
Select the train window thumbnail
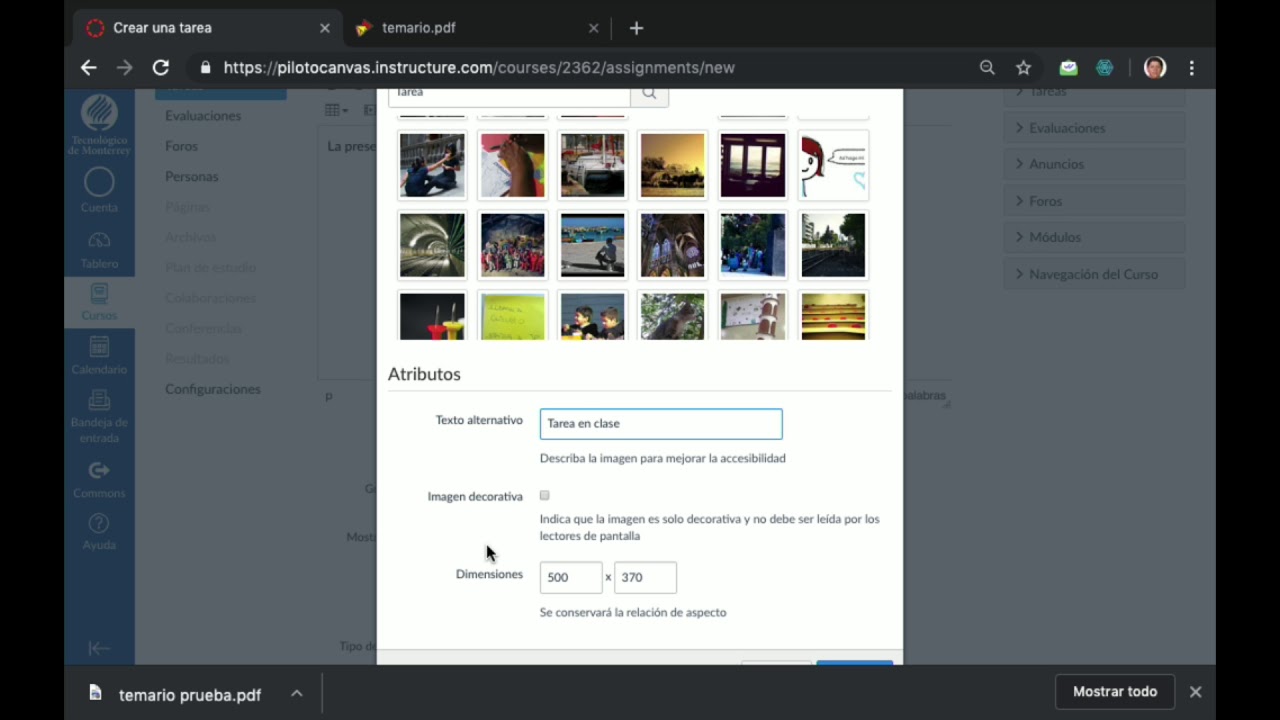pyautogui.click(x=752, y=165)
